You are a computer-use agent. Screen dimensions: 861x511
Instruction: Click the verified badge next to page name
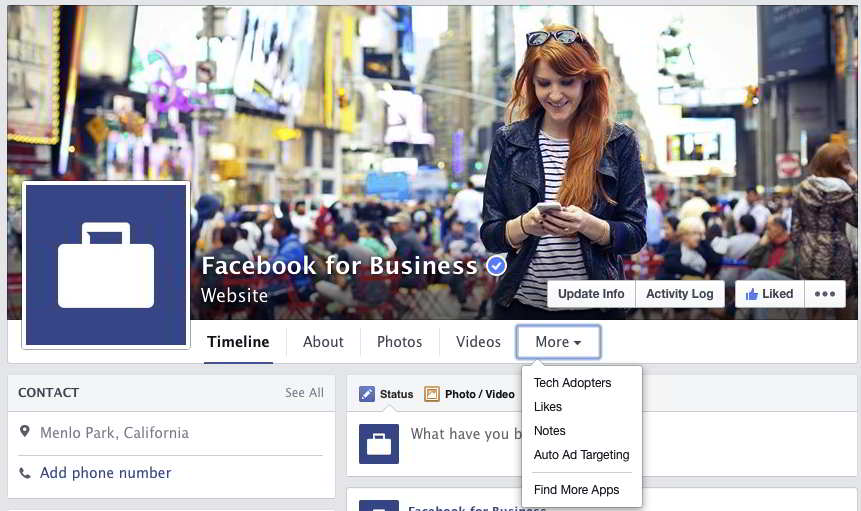coord(496,266)
